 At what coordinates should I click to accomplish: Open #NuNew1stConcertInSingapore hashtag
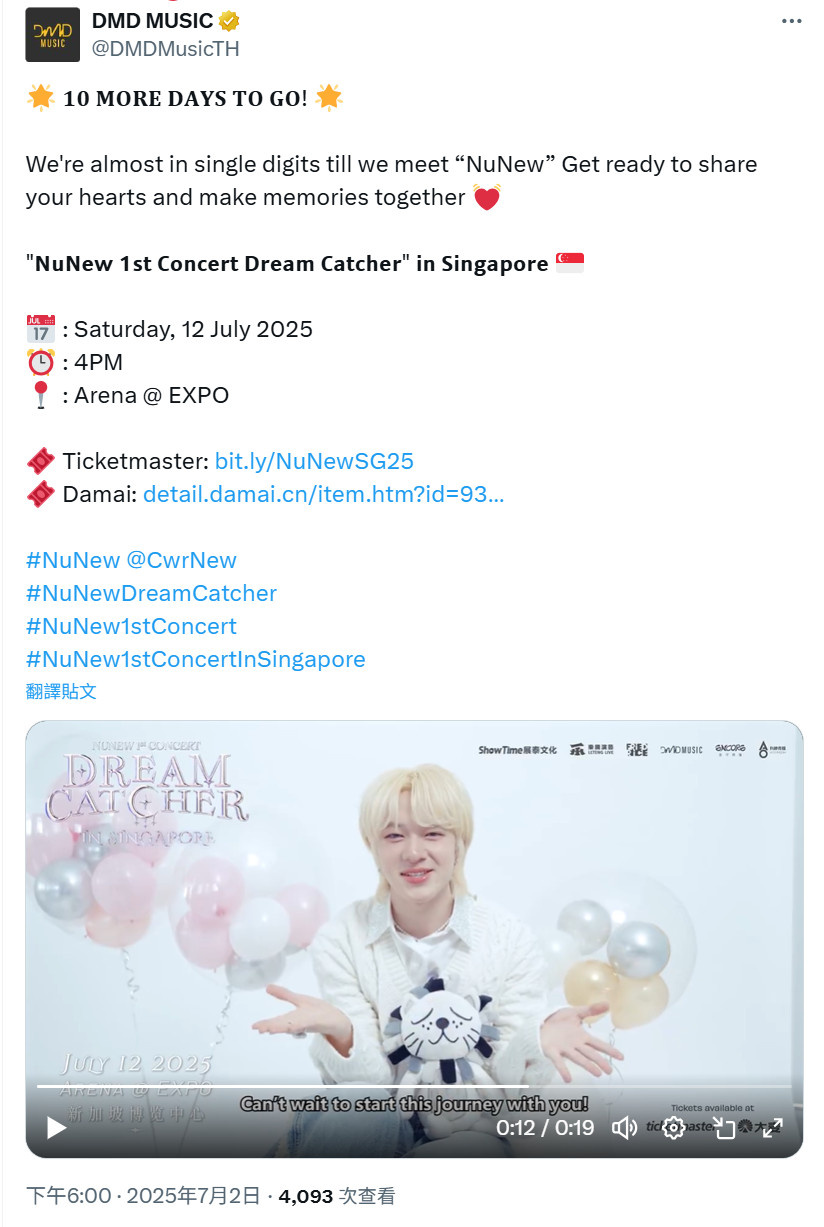(196, 659)
